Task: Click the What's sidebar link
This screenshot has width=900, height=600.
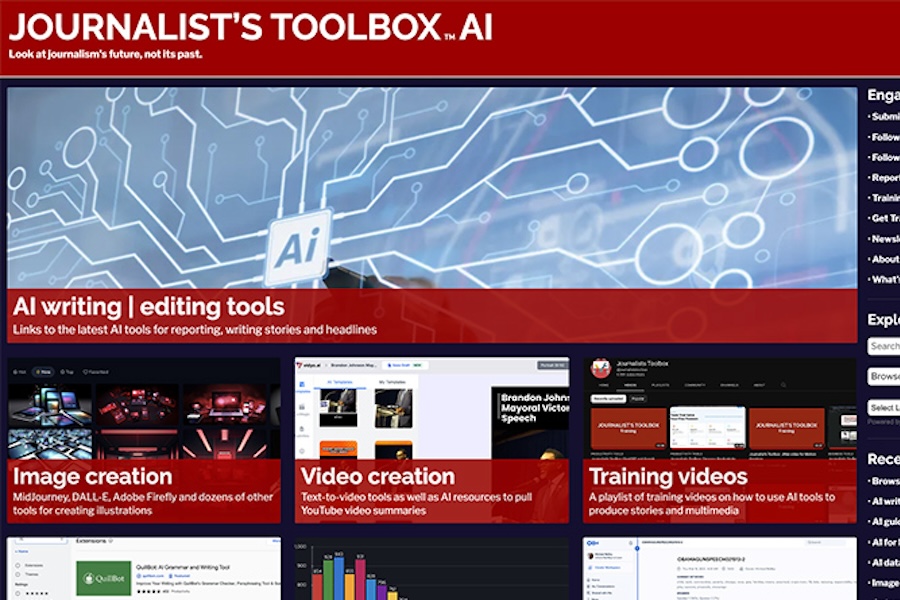Action: [x=885, y=280]
